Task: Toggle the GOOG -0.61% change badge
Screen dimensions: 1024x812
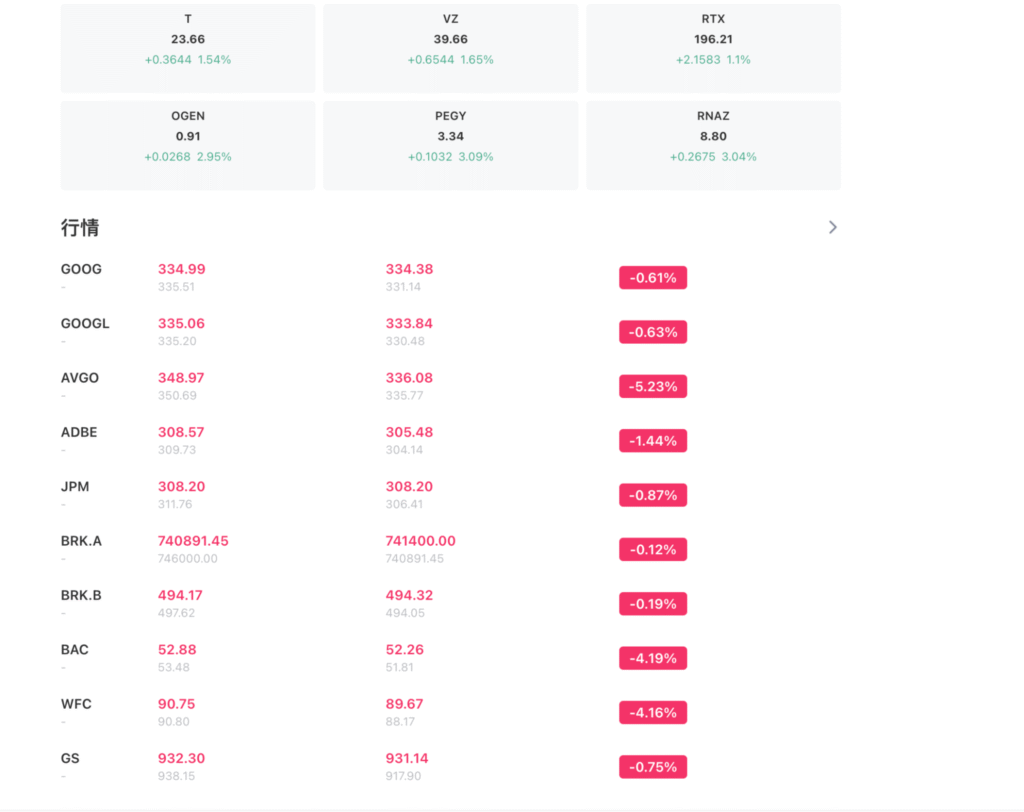Action: 653,278
